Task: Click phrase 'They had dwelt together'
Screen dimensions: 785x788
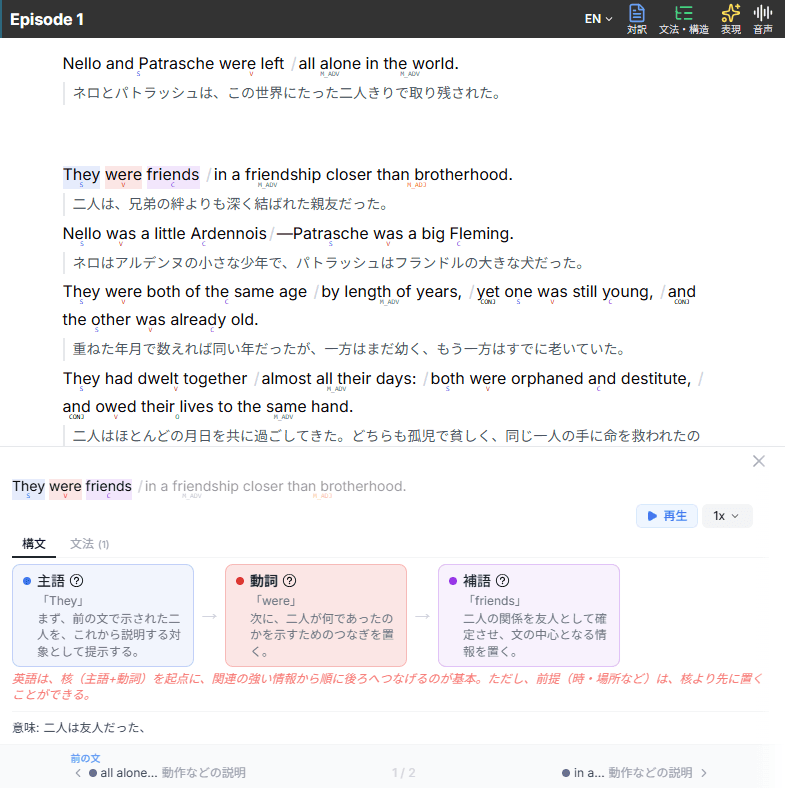Action: 155,379
